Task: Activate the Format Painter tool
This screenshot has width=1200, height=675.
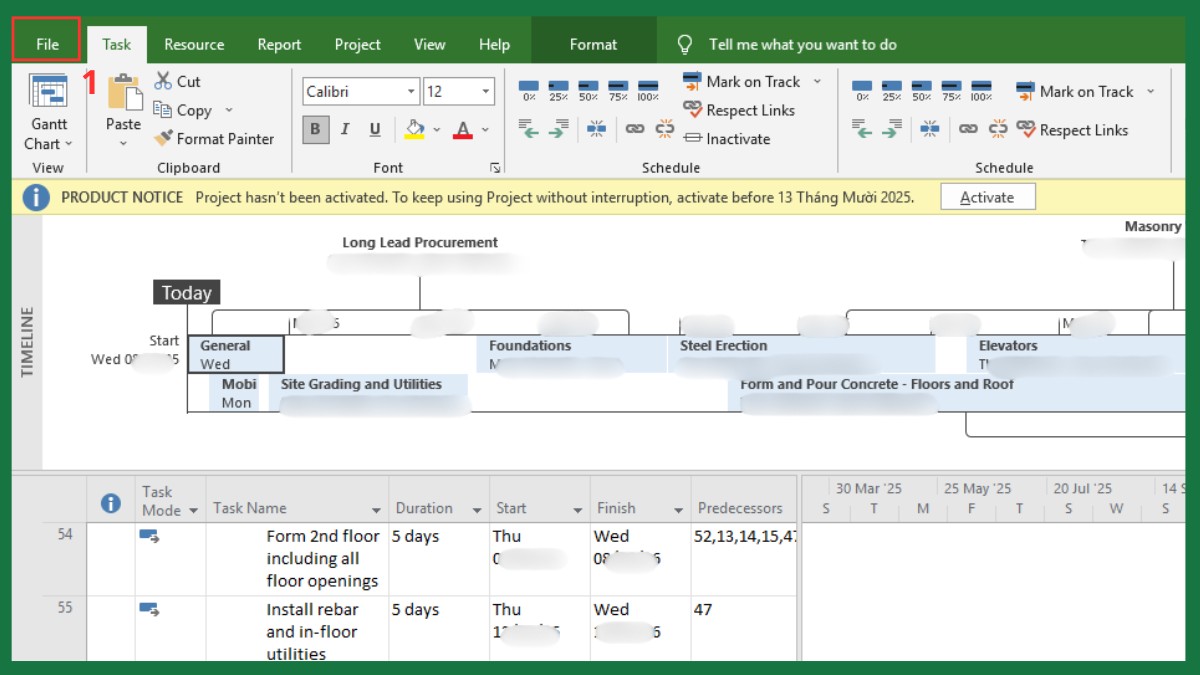Action: click(x=214, y=139)
